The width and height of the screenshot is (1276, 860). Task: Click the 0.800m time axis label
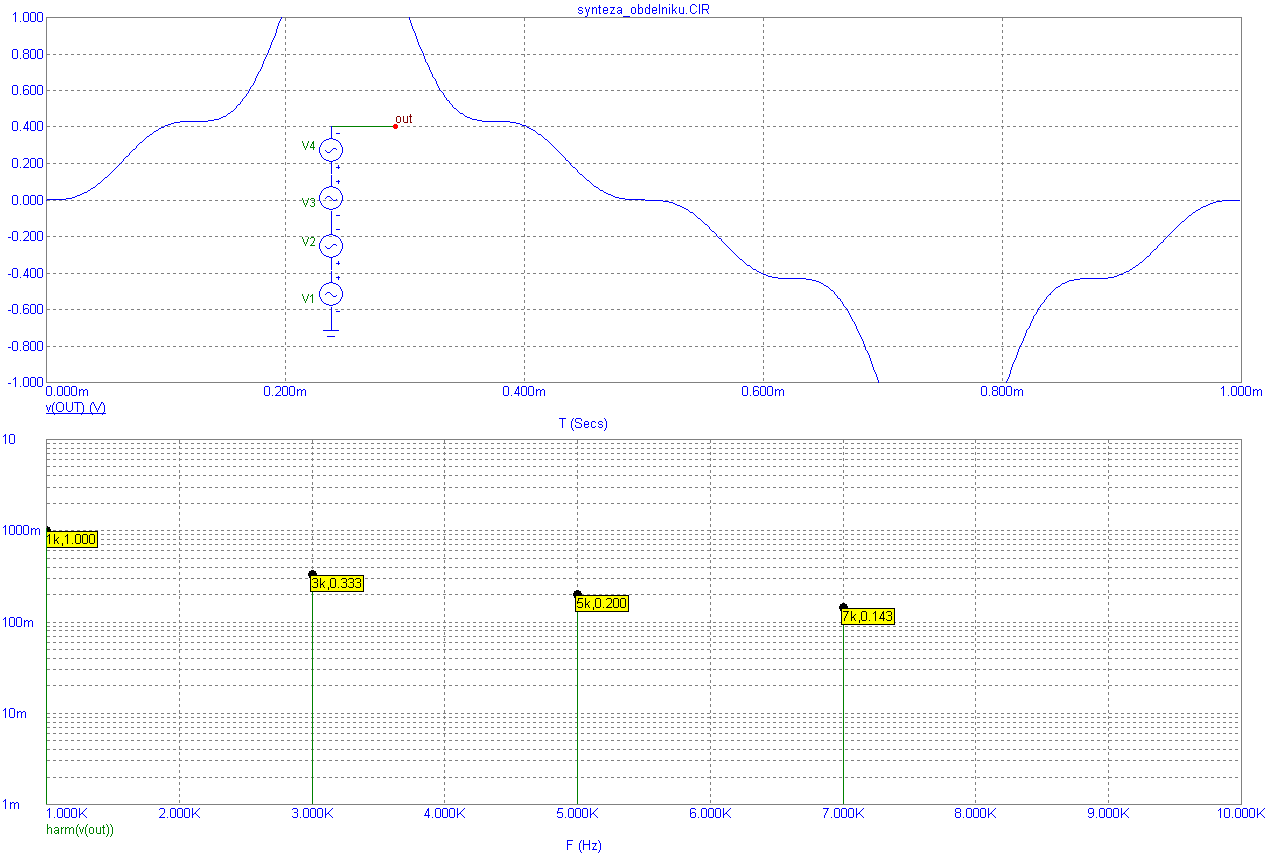pyautogui.click(x=1002, y=391)
